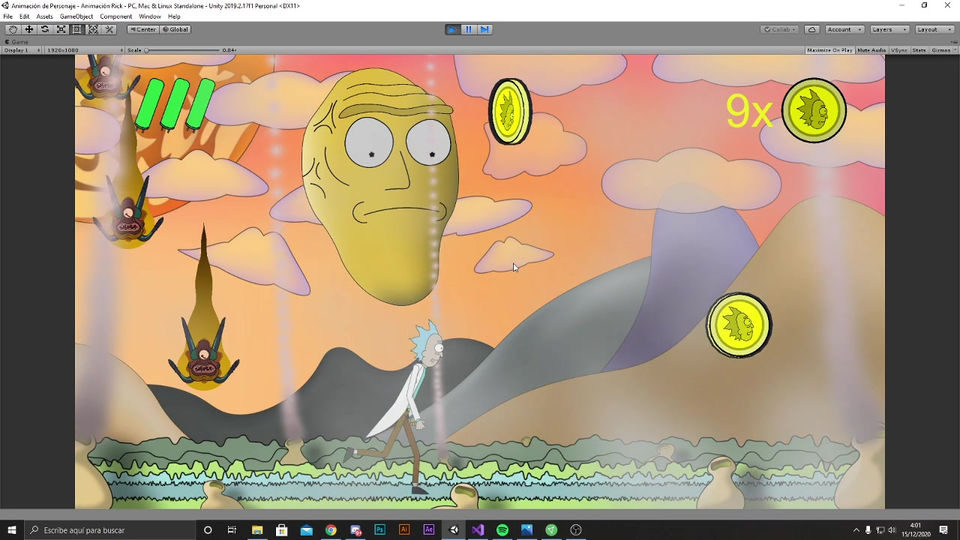Select the Transform tool

[x=93, y=29]
